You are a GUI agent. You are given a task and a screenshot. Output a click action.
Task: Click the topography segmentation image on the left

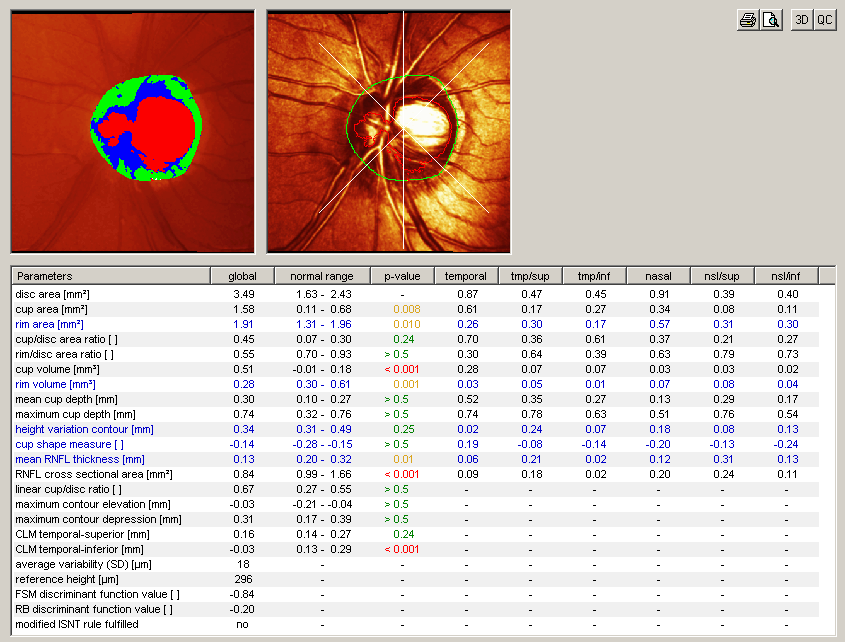(131, 131)
